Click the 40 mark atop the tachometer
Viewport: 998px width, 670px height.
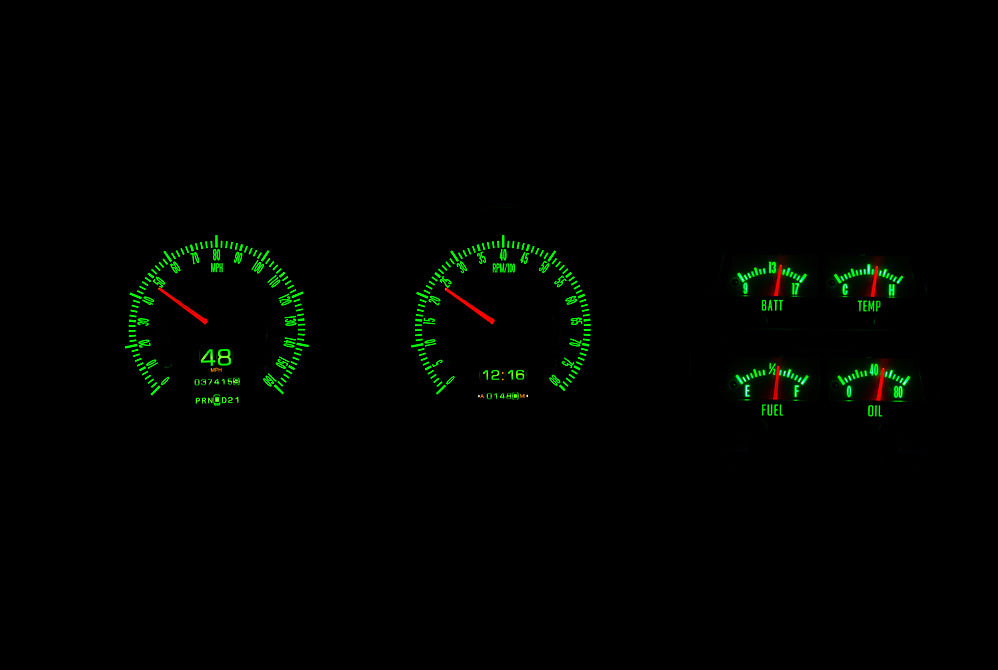(x=503, y=256)
